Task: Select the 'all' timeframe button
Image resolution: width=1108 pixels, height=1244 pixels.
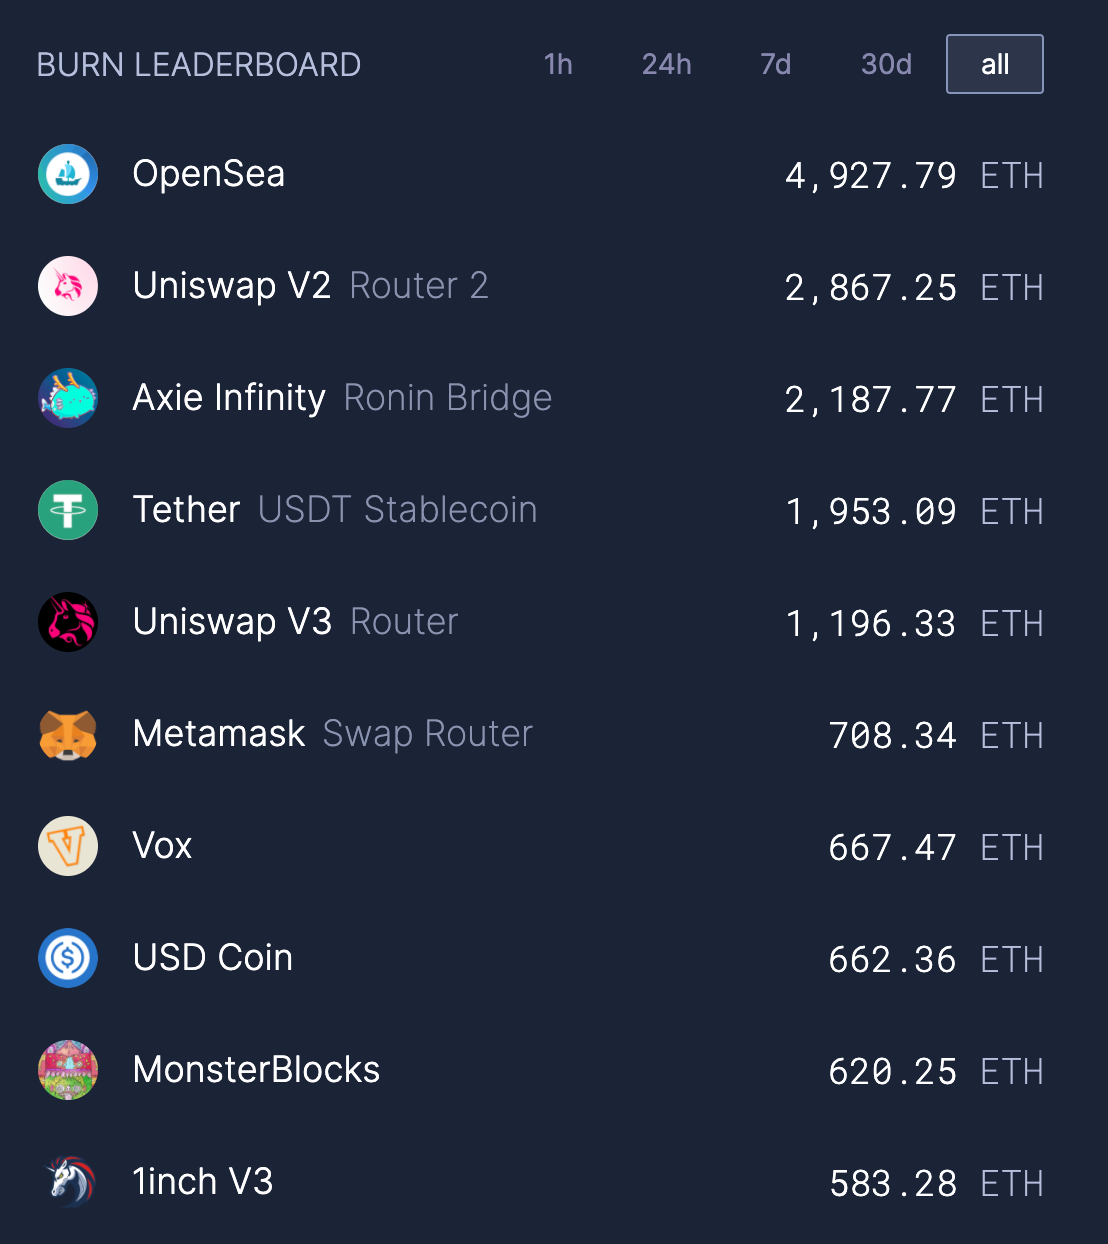Action: pos(994,64)
